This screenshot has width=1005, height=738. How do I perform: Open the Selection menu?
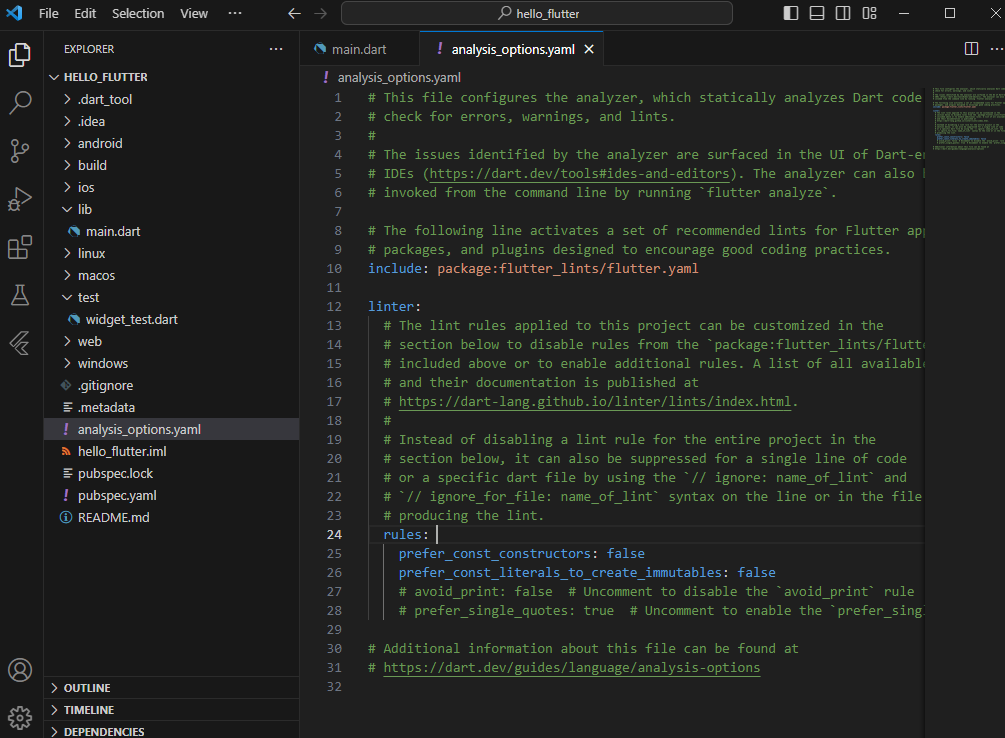pos(138,13)
